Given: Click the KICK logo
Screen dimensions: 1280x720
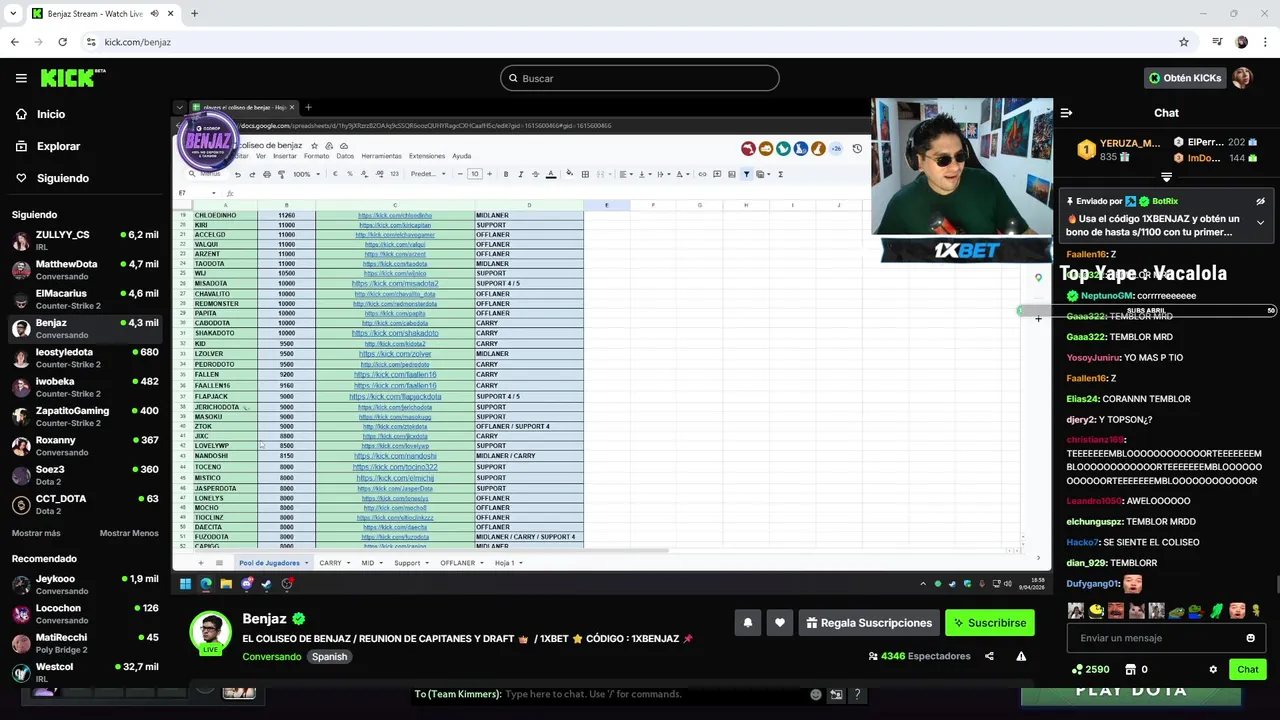Looking at the screenshot, I should pyautogui.click(x=73, y=78).
